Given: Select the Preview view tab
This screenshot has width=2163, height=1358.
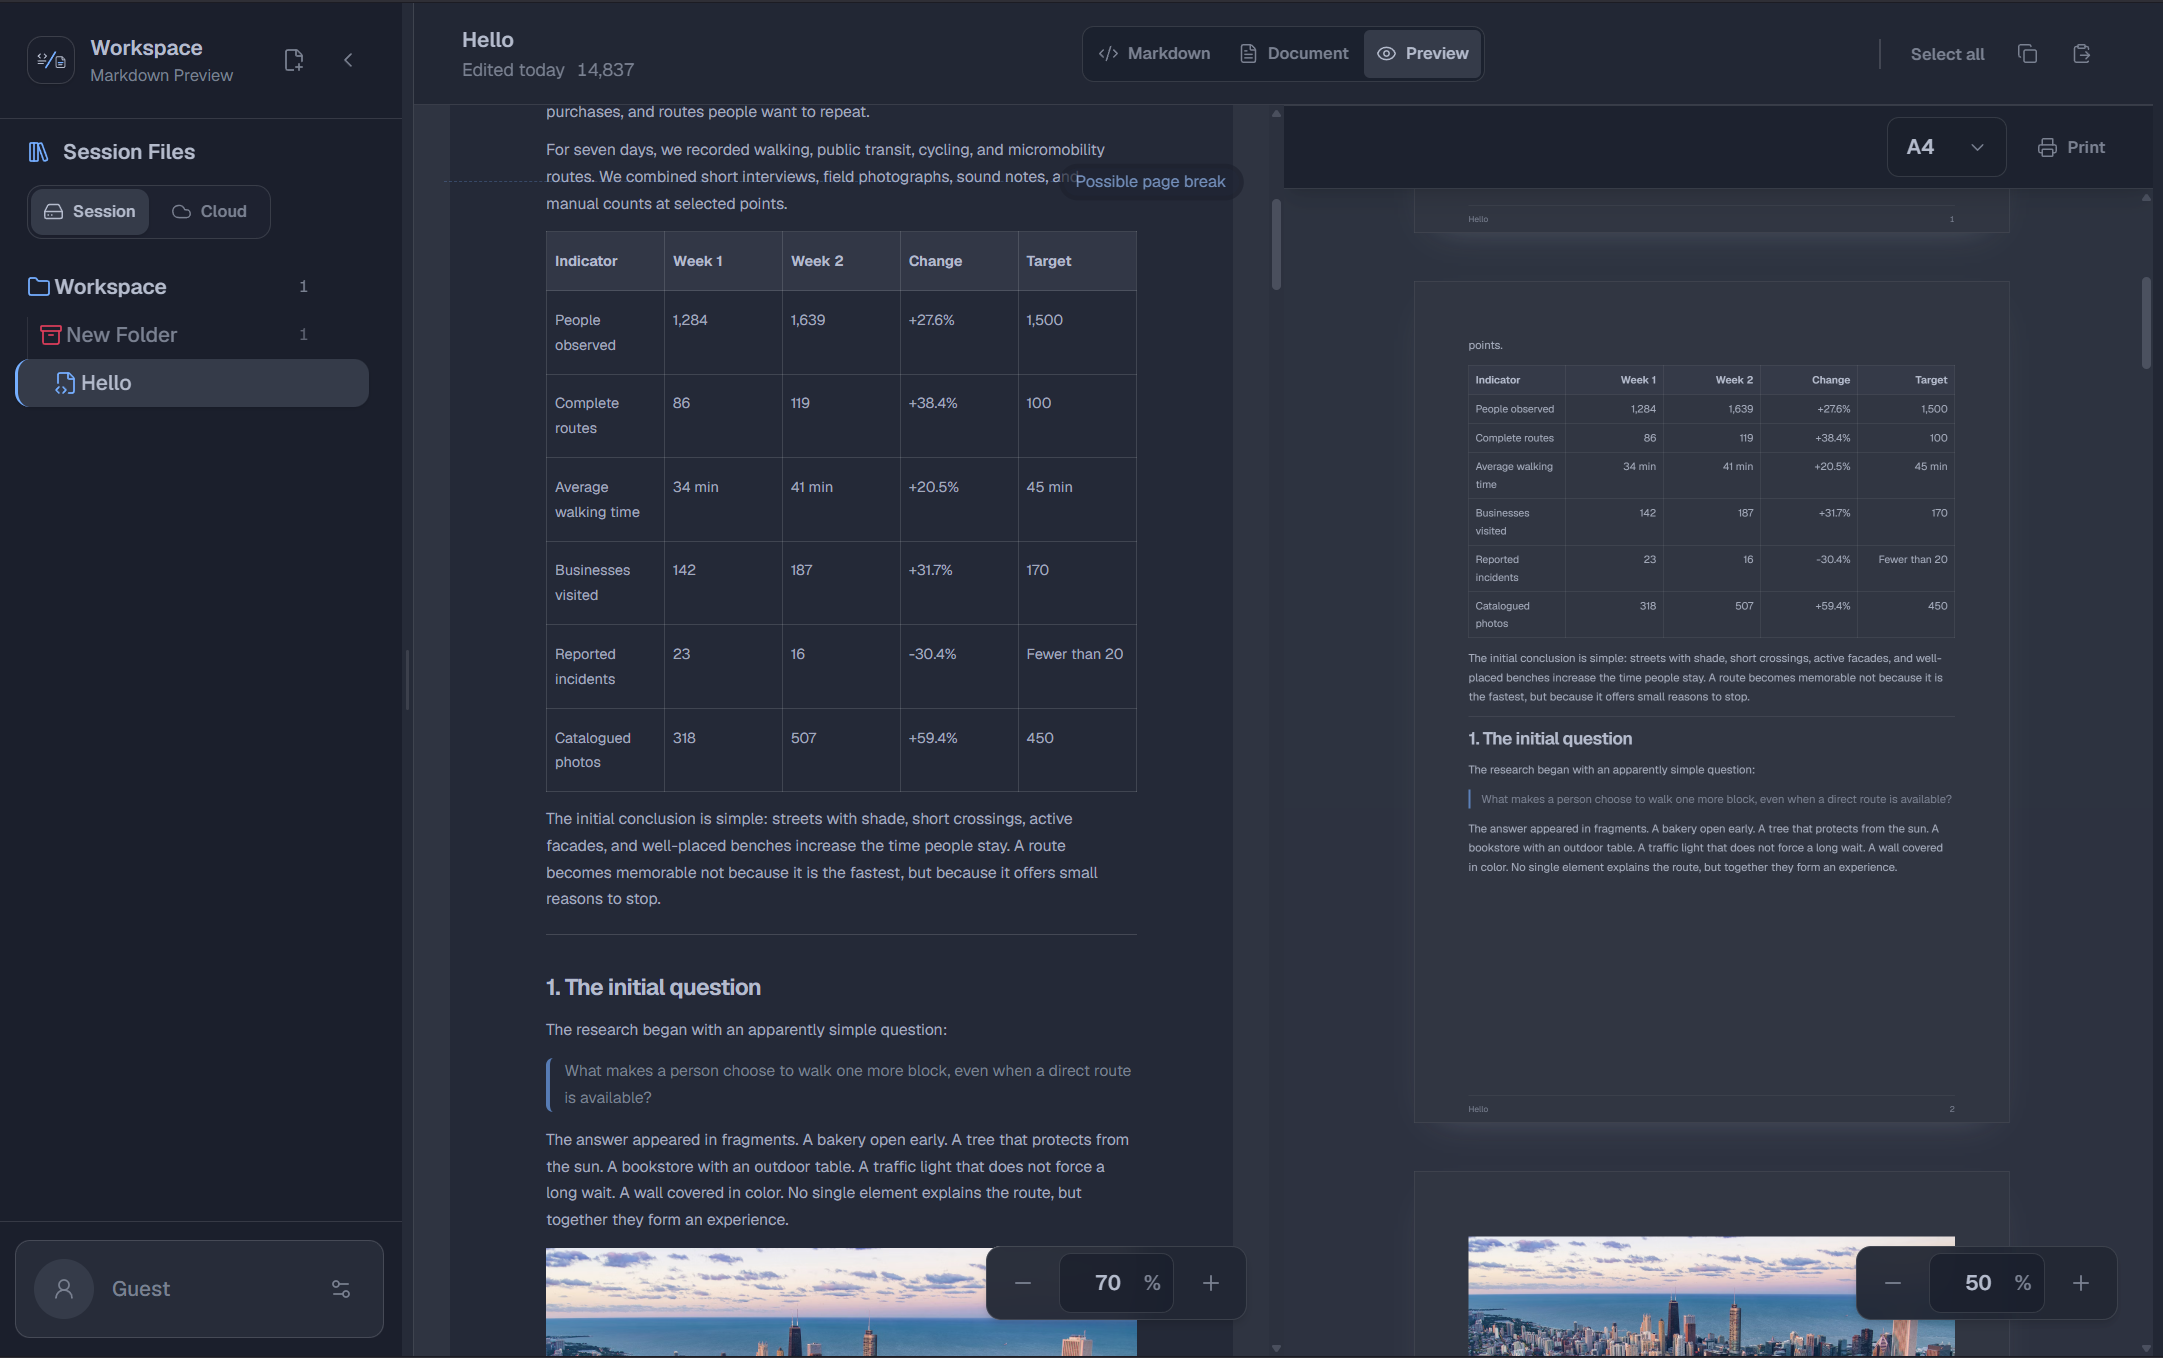Looking at the screenshot, I should 1423,54.
